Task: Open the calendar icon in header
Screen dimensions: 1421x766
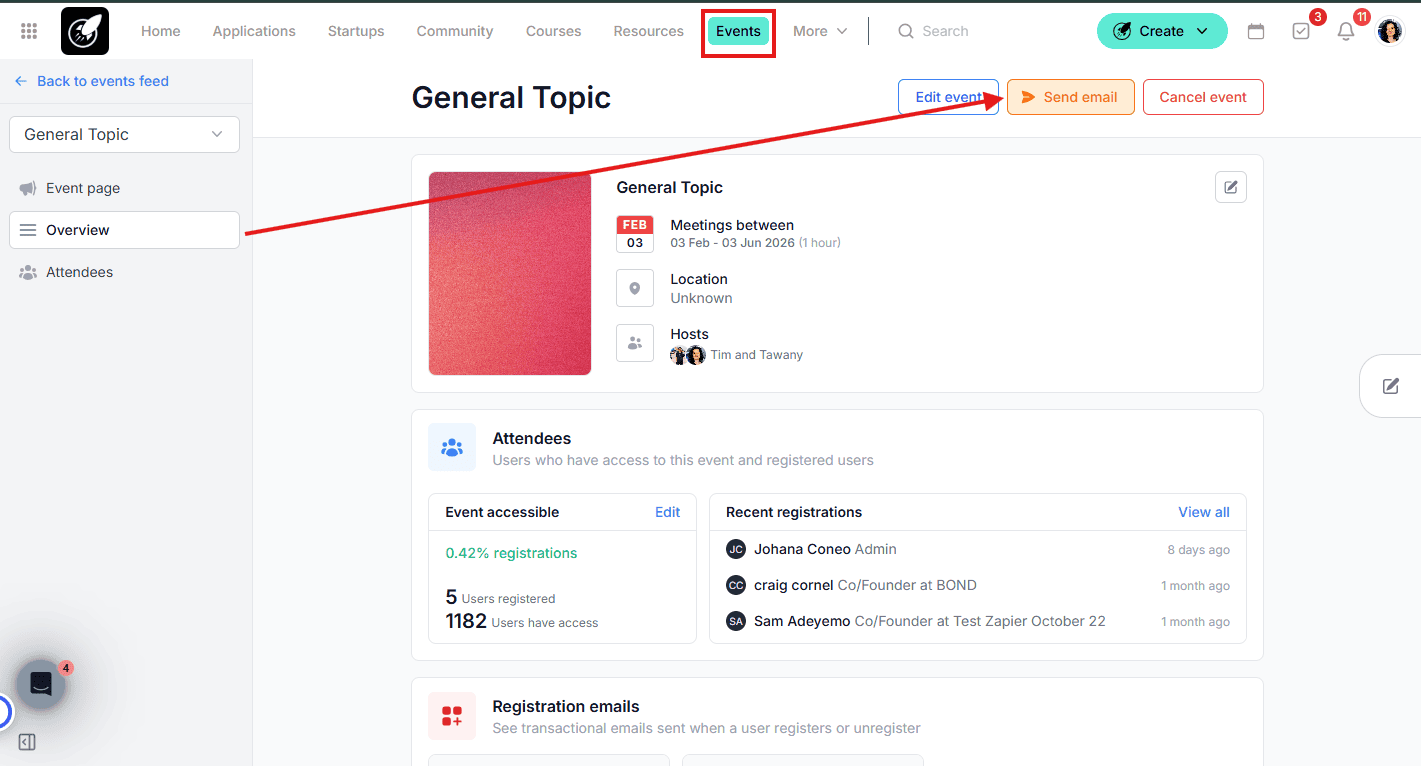Action: click(1256, 31)
